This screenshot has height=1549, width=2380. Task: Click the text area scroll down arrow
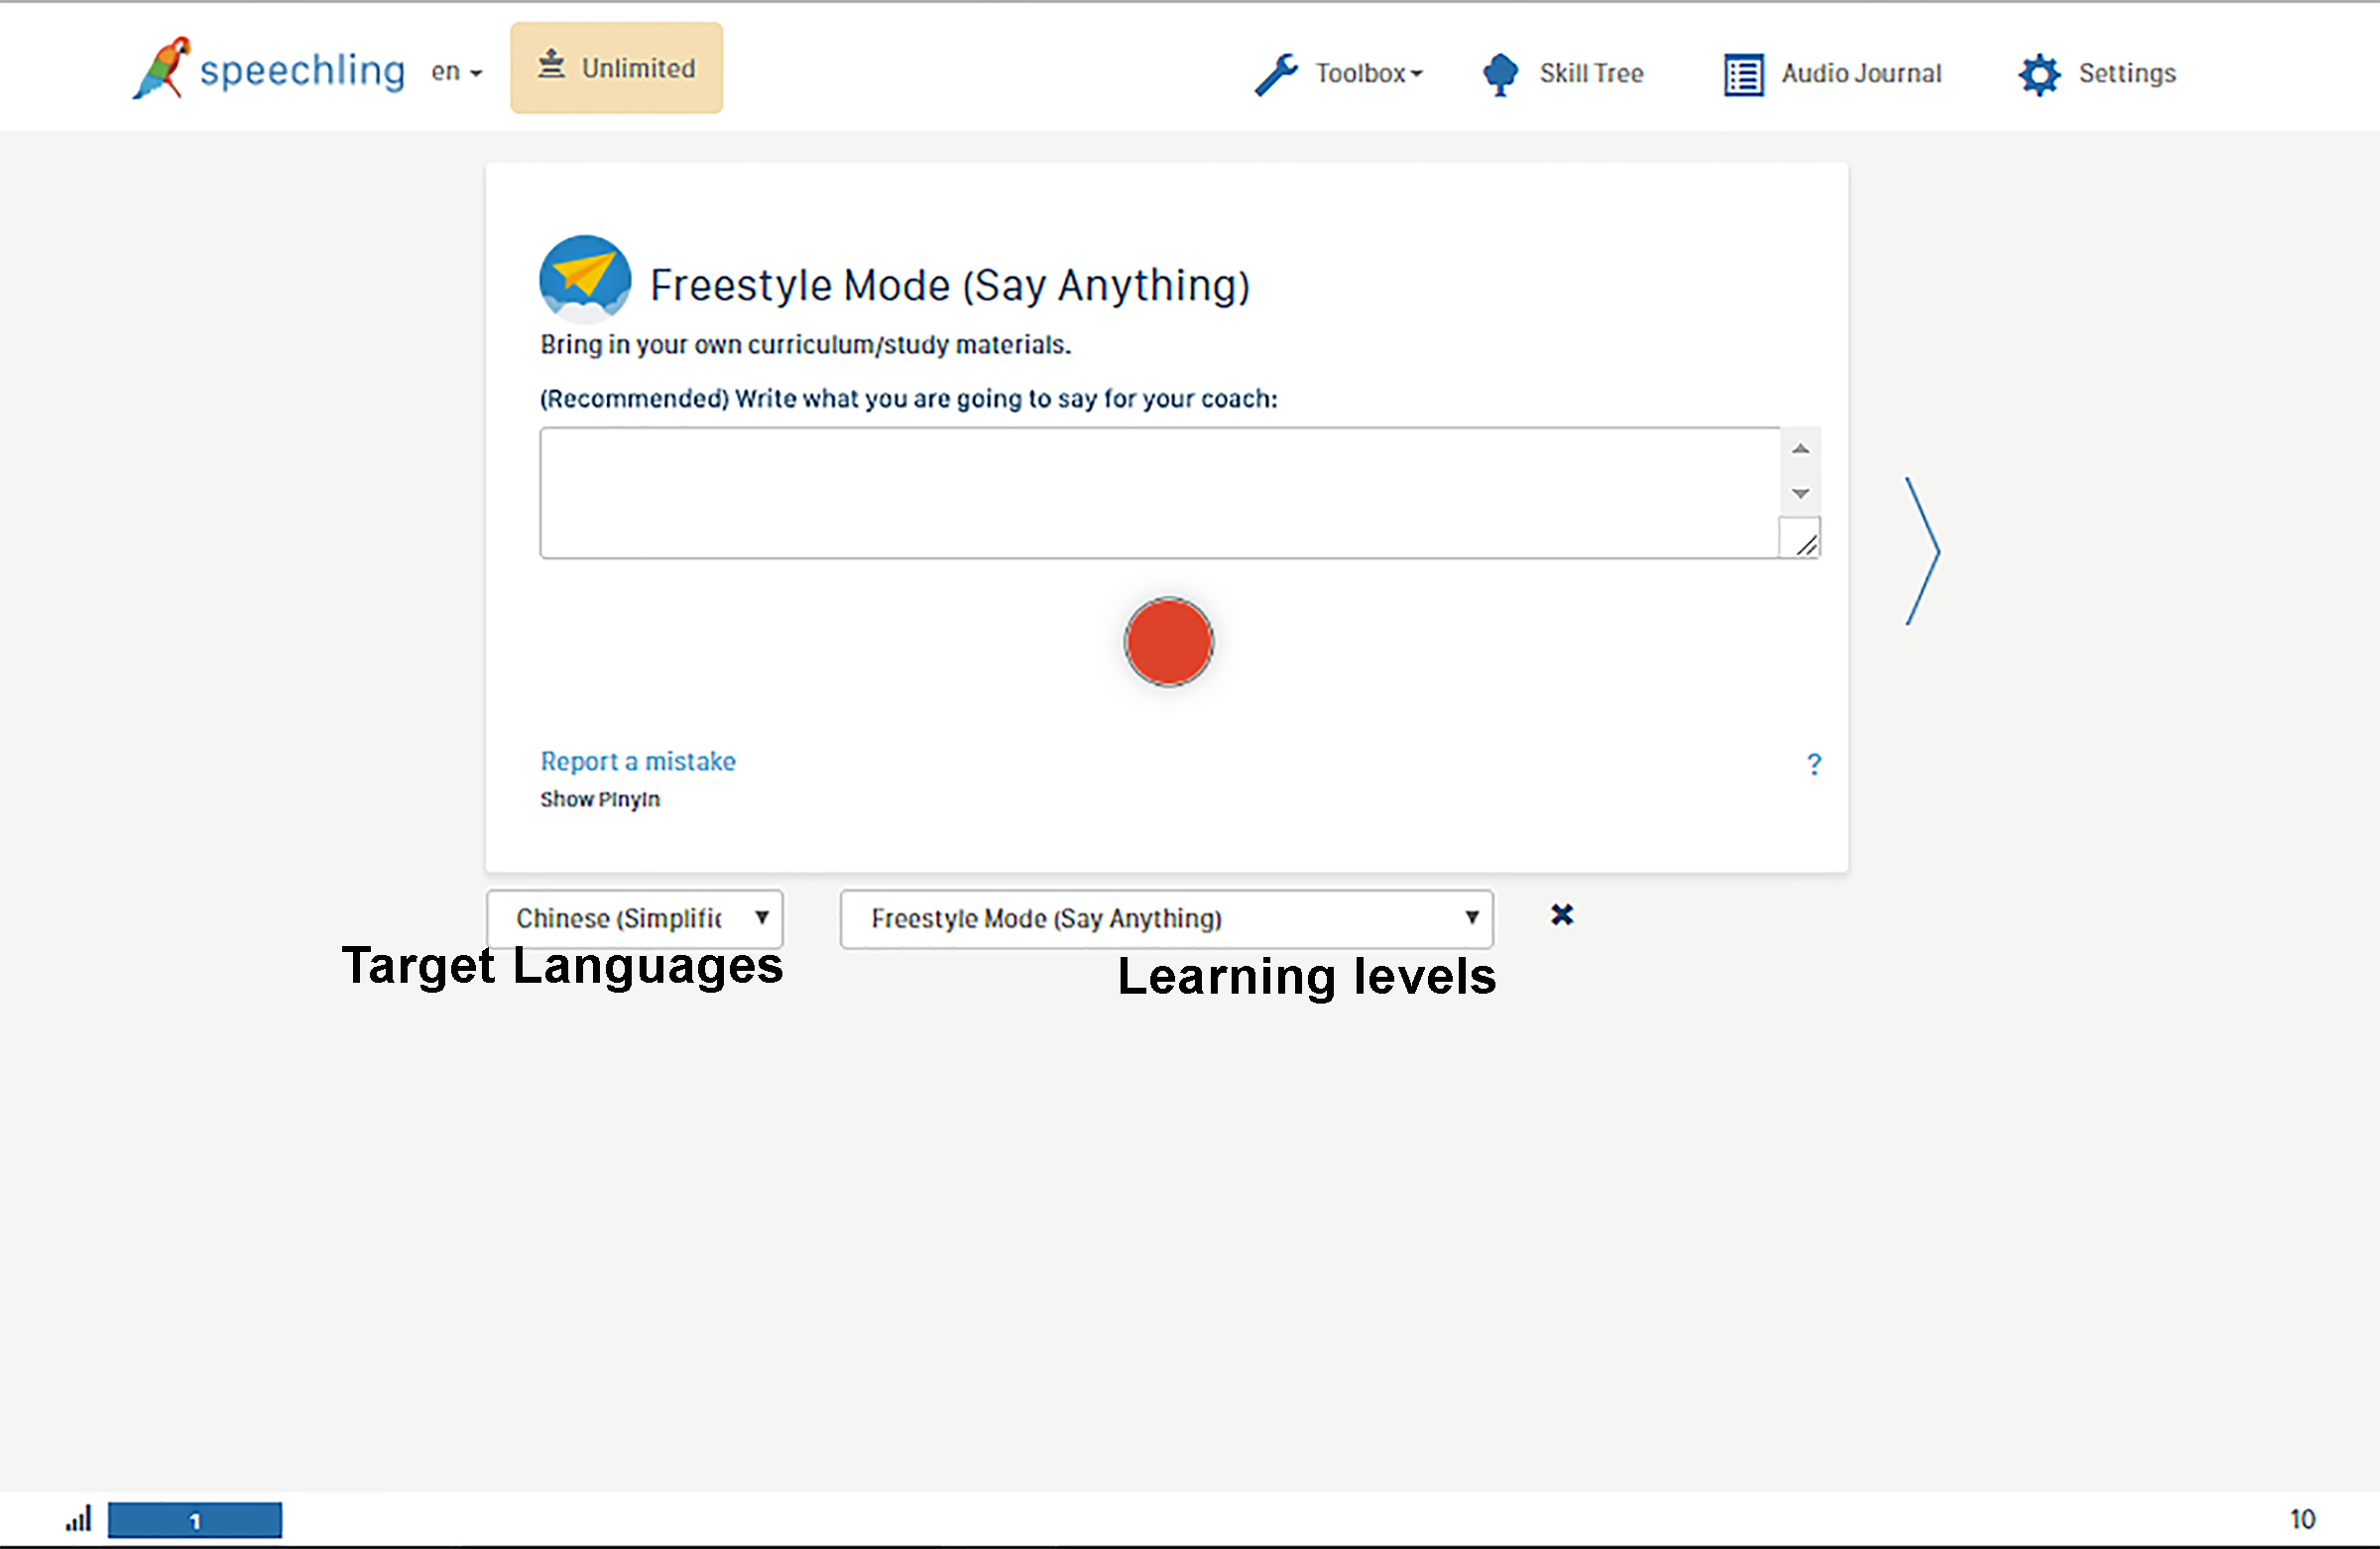[x=1800, y=494]
